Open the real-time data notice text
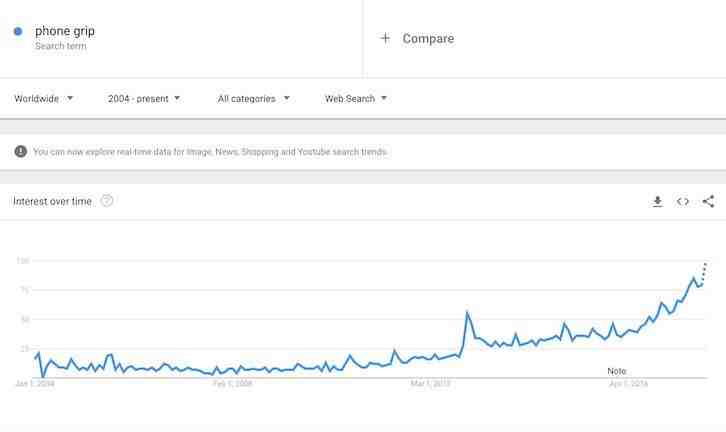Screen dimensions: 726x432 (210, 152)
